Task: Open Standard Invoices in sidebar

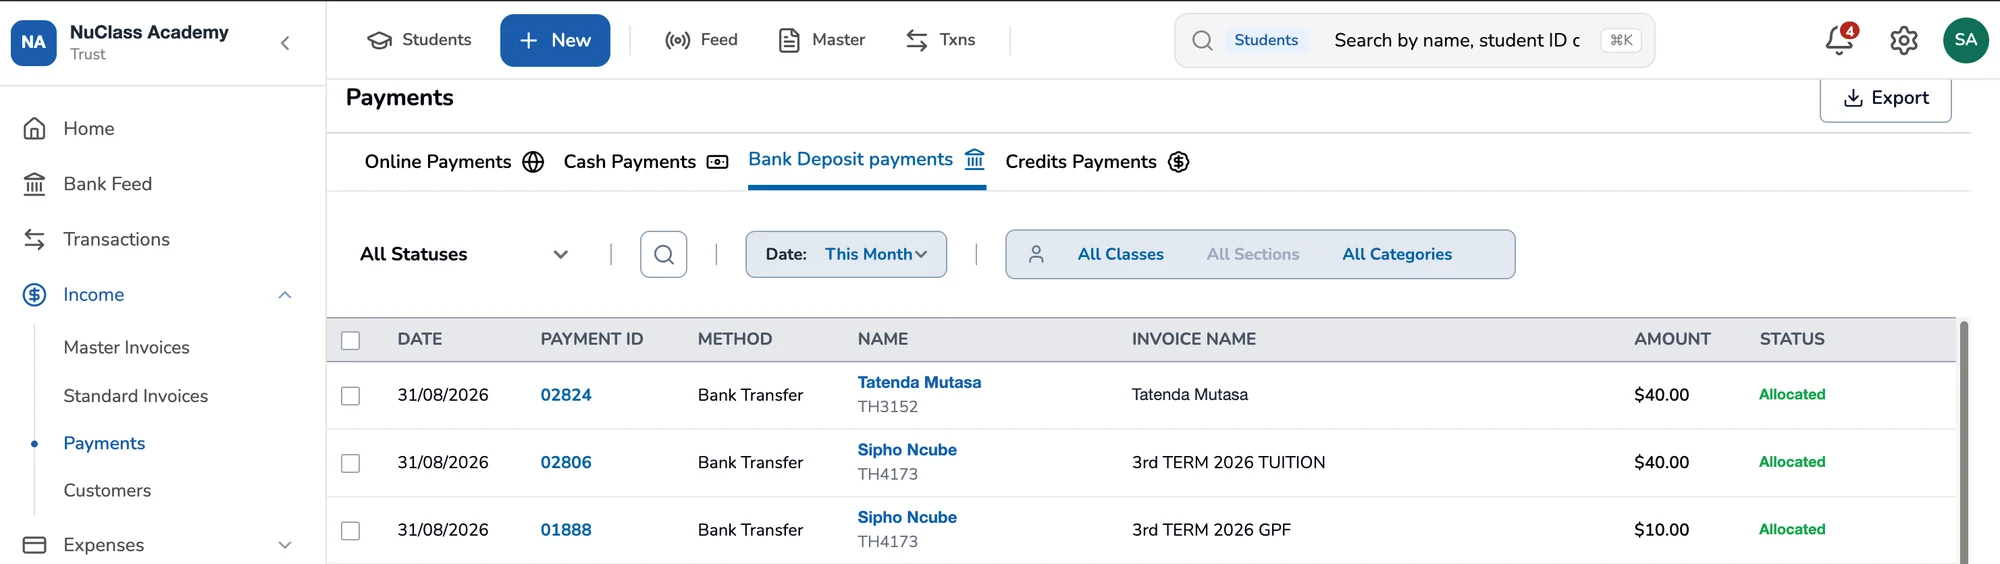Action: tap(135, 396)
